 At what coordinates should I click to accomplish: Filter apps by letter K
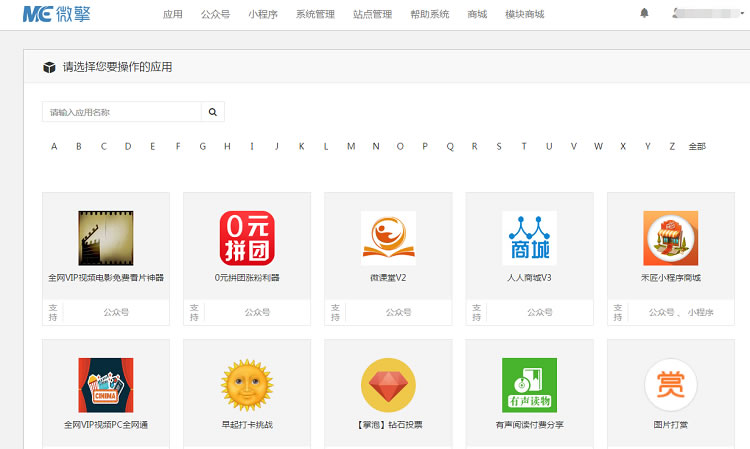[301, 146]
